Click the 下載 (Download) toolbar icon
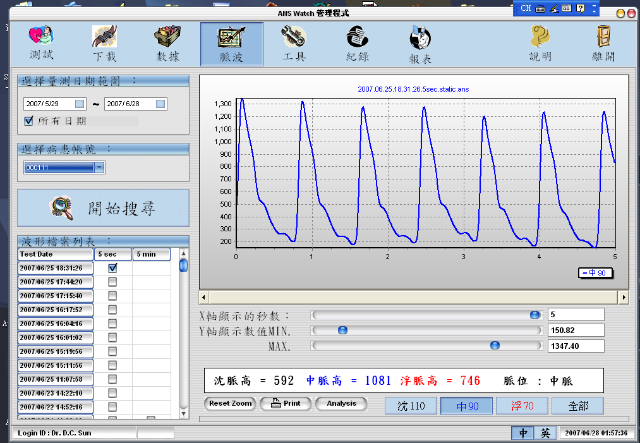Image resolution: width=640 pixels, height=443 pixels. (x=105, y=43)
